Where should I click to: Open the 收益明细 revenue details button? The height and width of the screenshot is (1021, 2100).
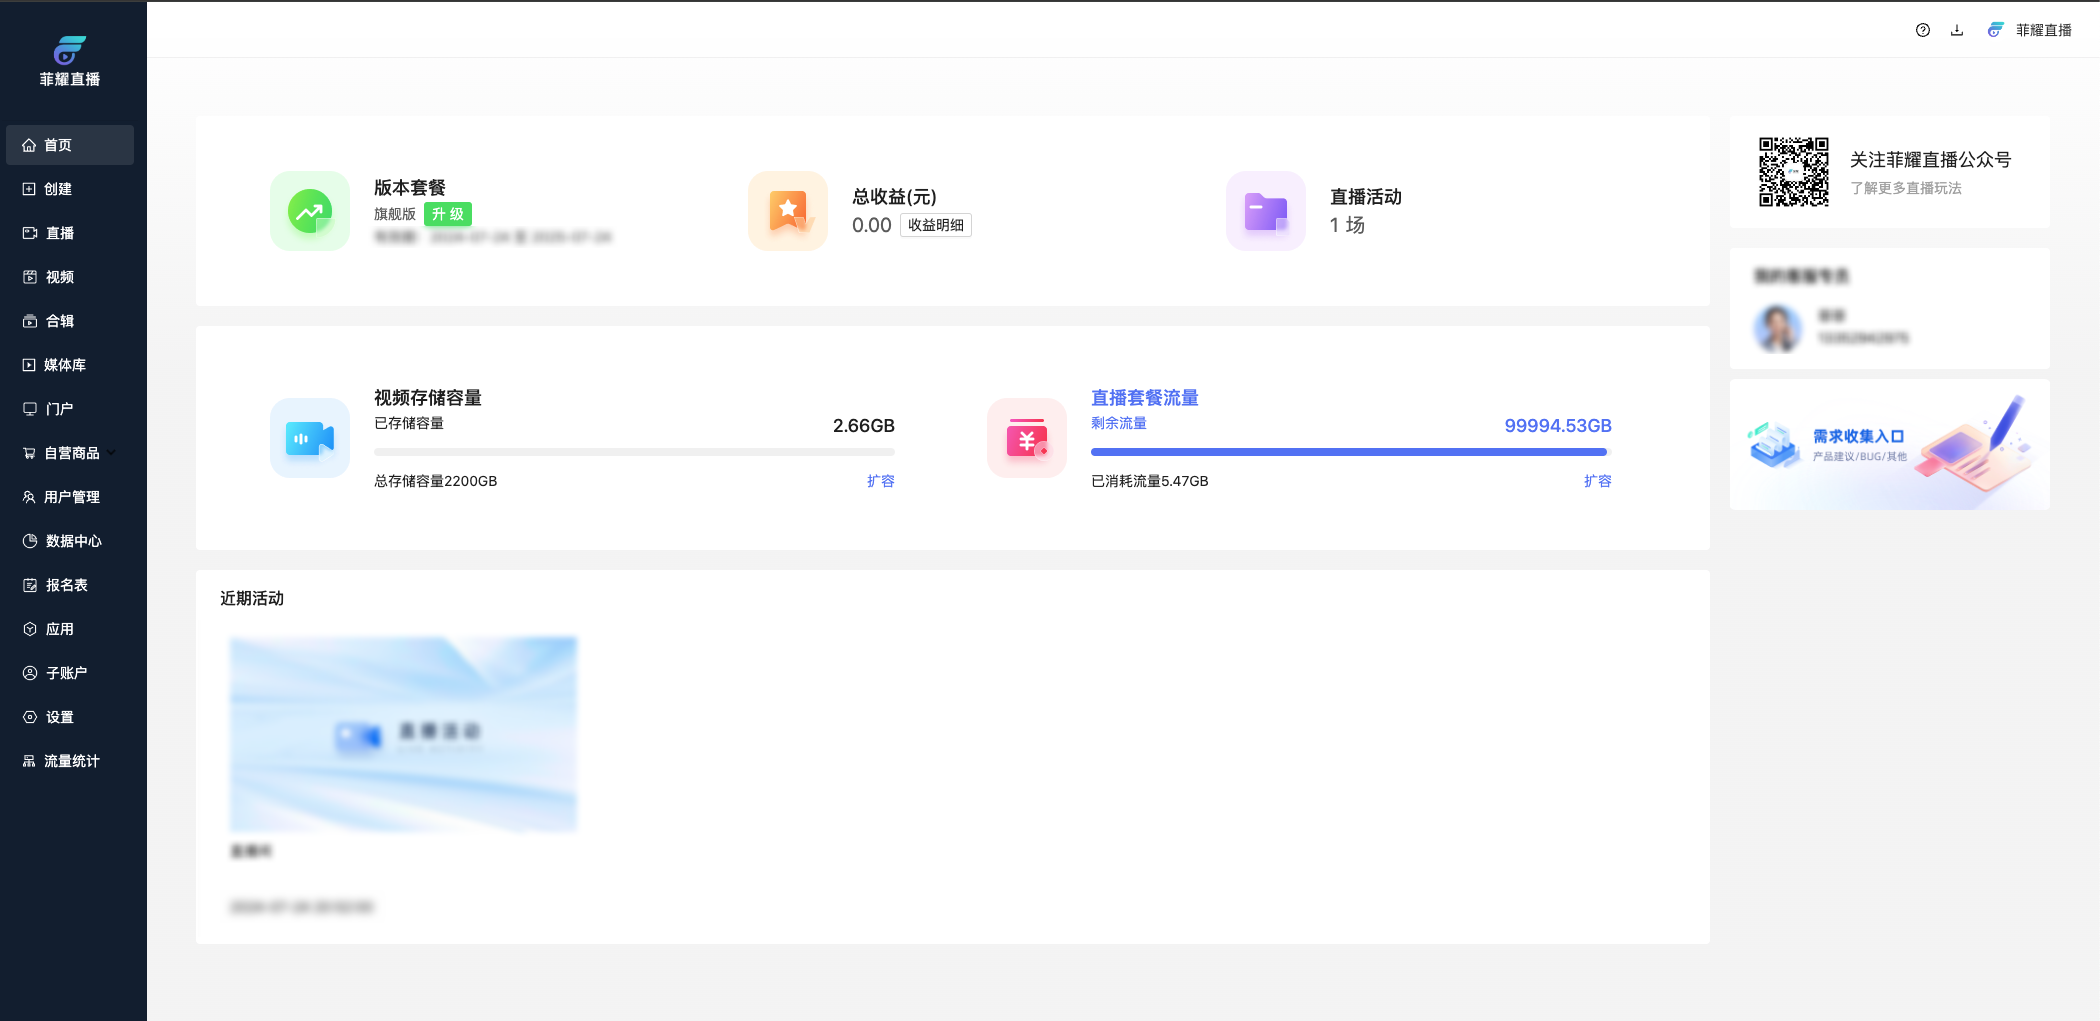tap(935, 225)
